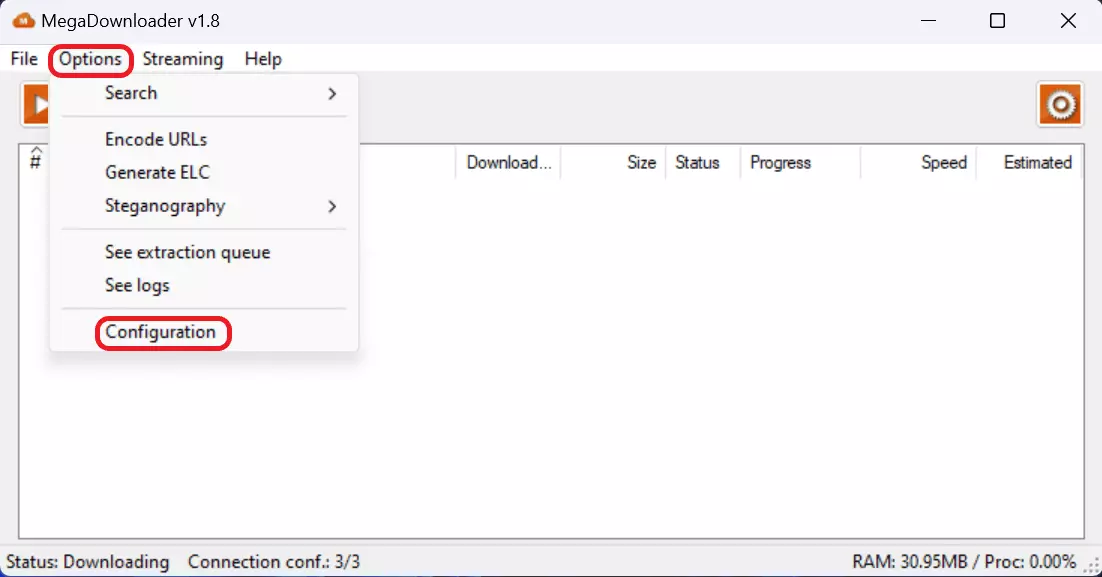Sort by the # column header

point(35,162)
